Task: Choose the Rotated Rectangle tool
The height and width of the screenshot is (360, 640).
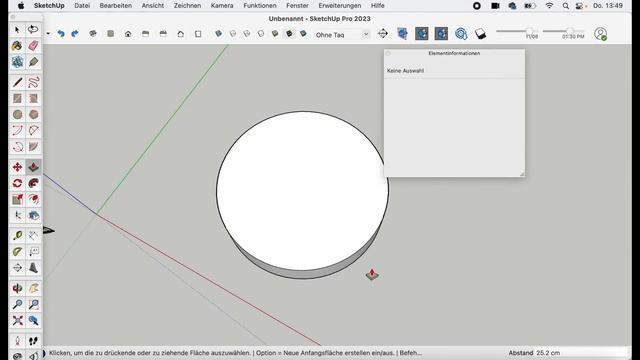Action: pos(33,98)
